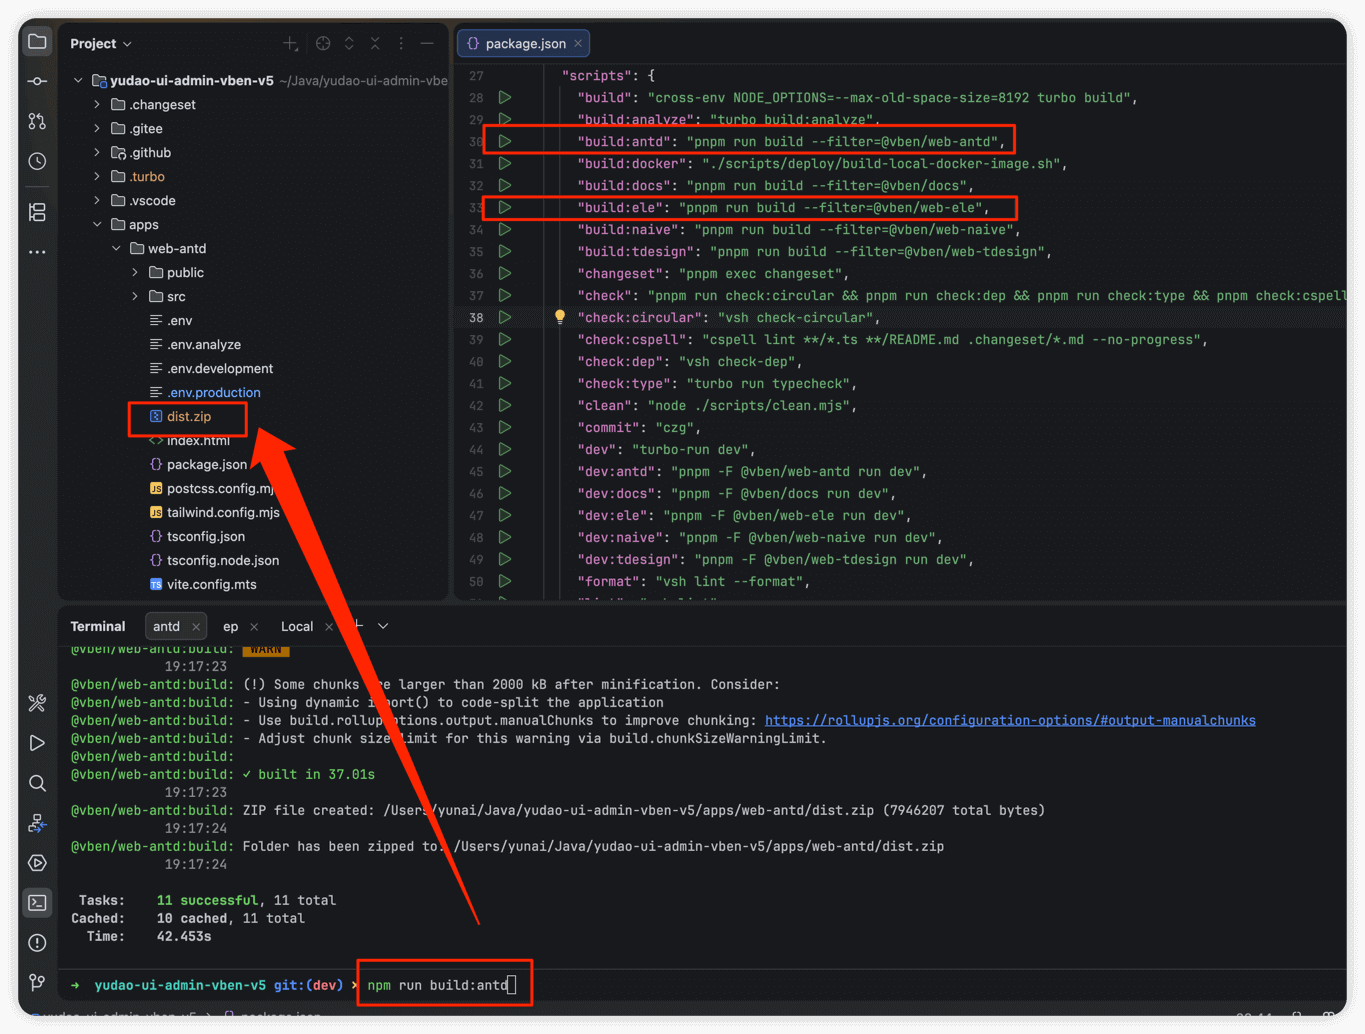Screen dimensions: 1365x1034
Task: Click the lightbulb intention icon on line 38
Action: 560,317
